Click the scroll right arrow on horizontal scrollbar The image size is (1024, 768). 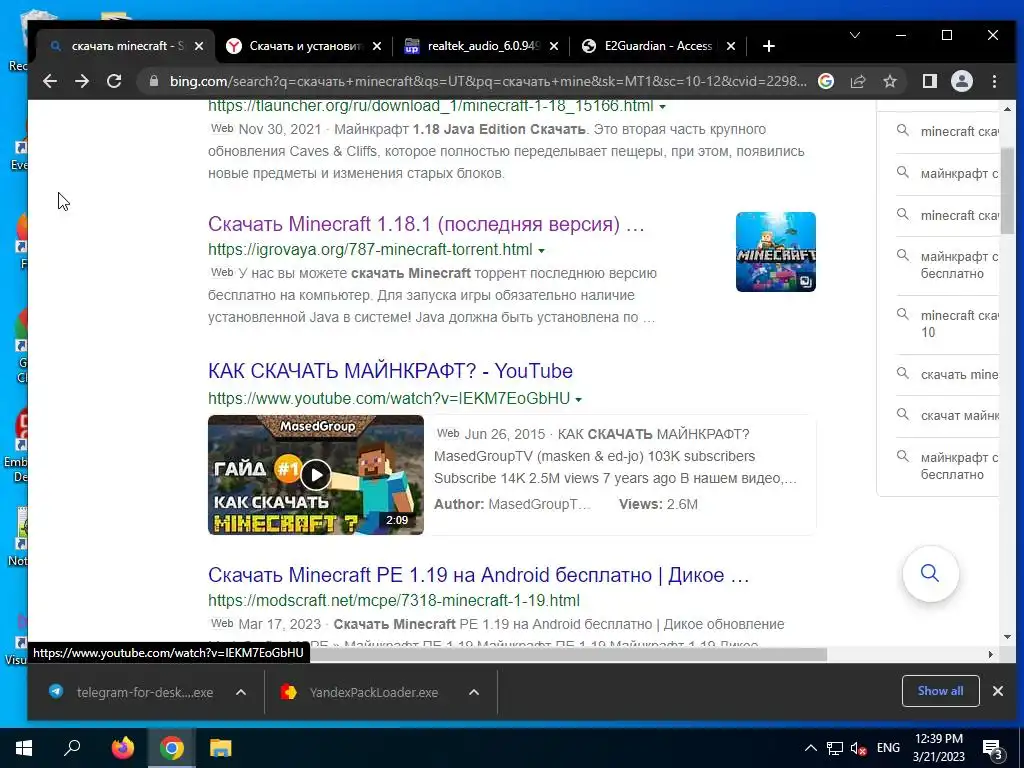991,654
